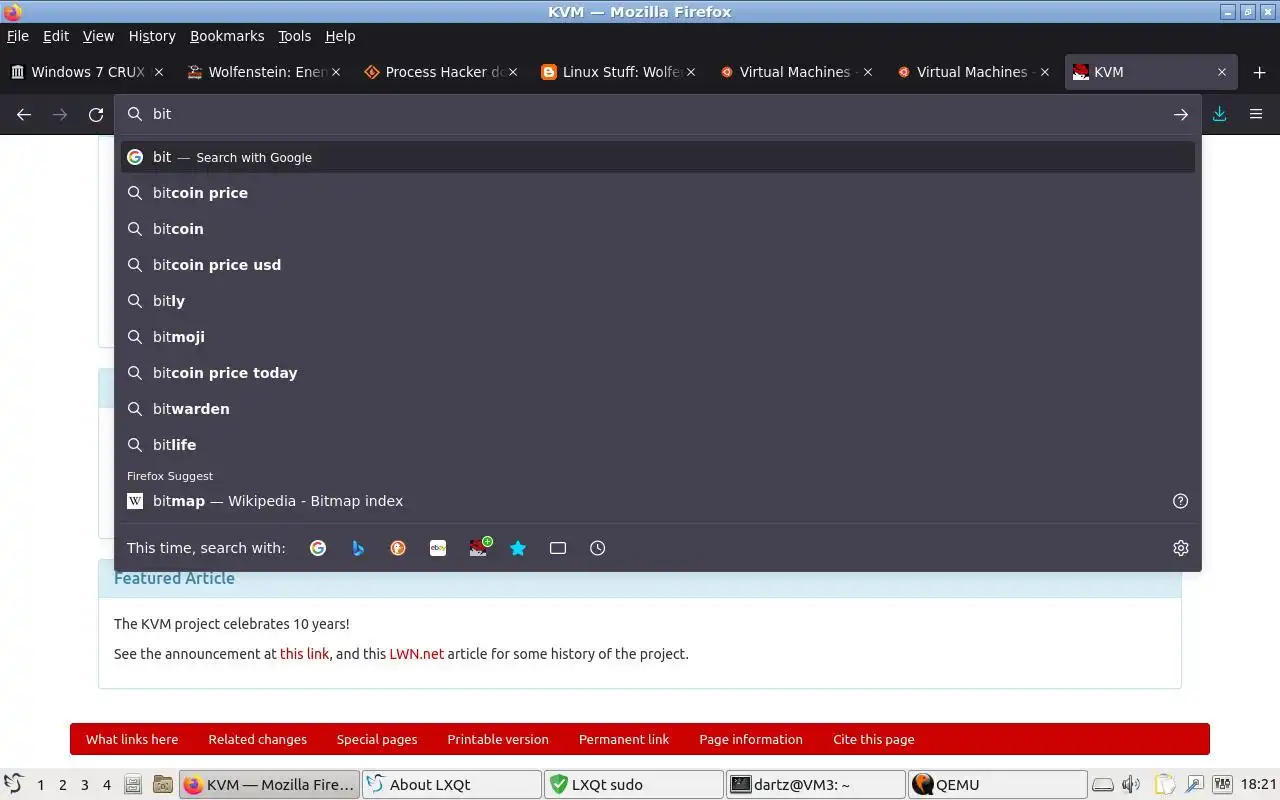Switch to Linux Stuff: Wolfenstein tab
This screenshot has height=800, width=1280.
click(x=619, y=72)
